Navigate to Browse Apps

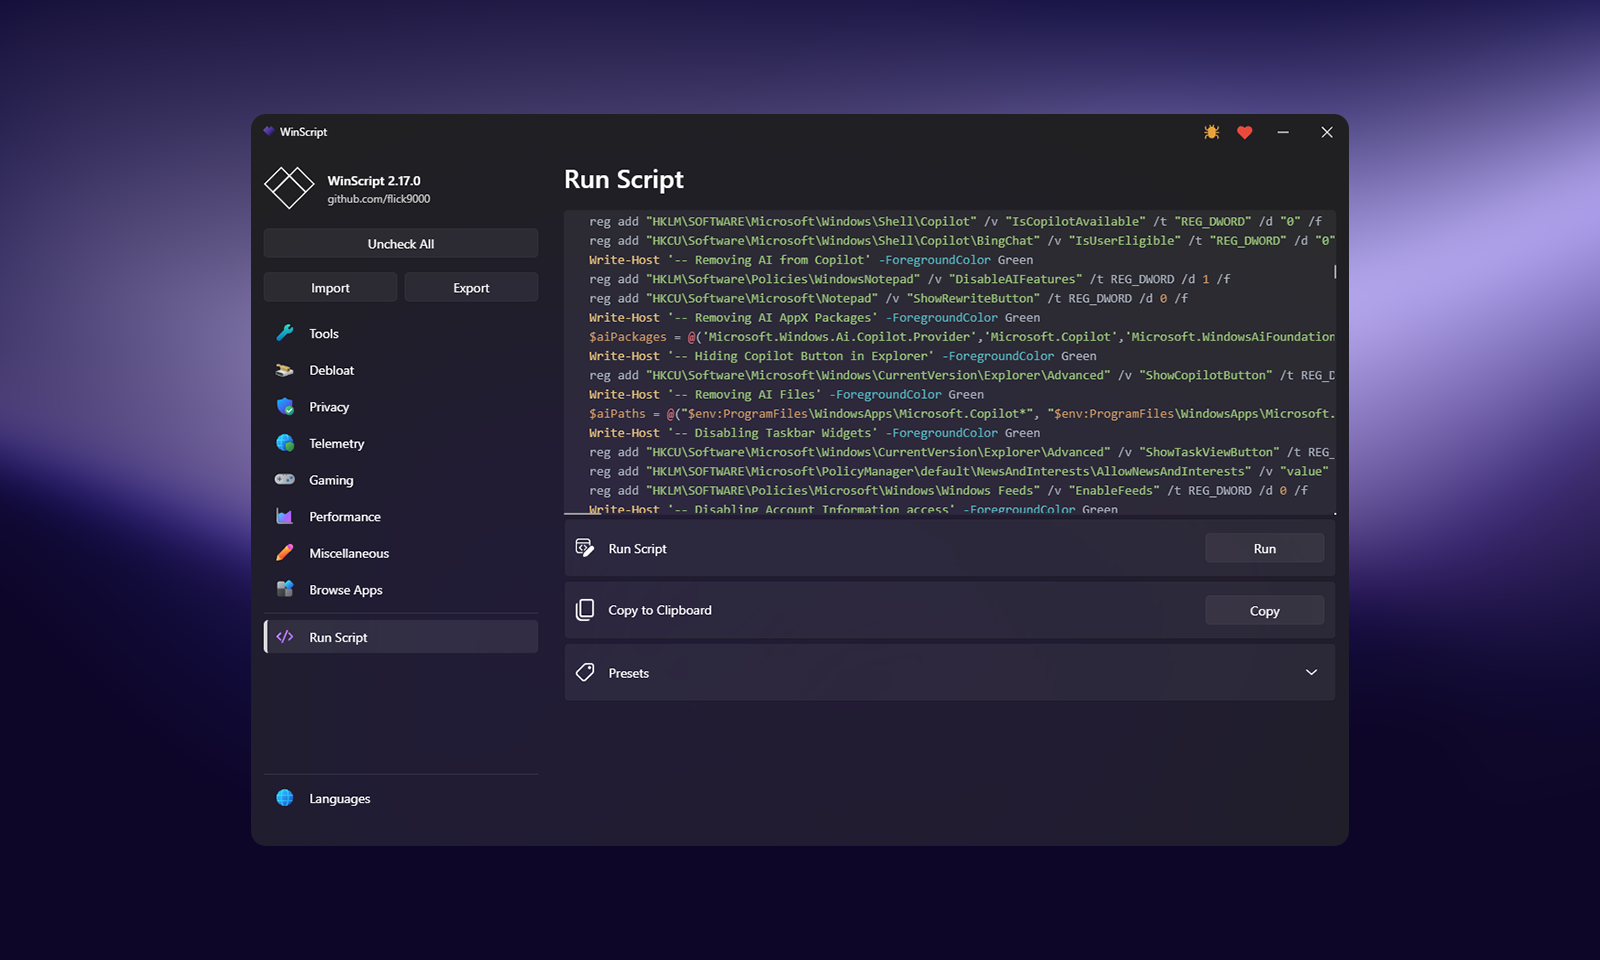[401, 589]
